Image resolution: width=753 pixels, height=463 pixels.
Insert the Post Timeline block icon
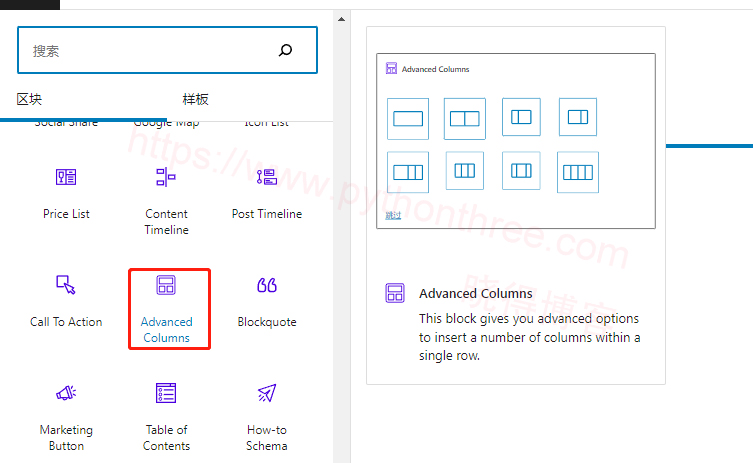click(x=267, y=177)
